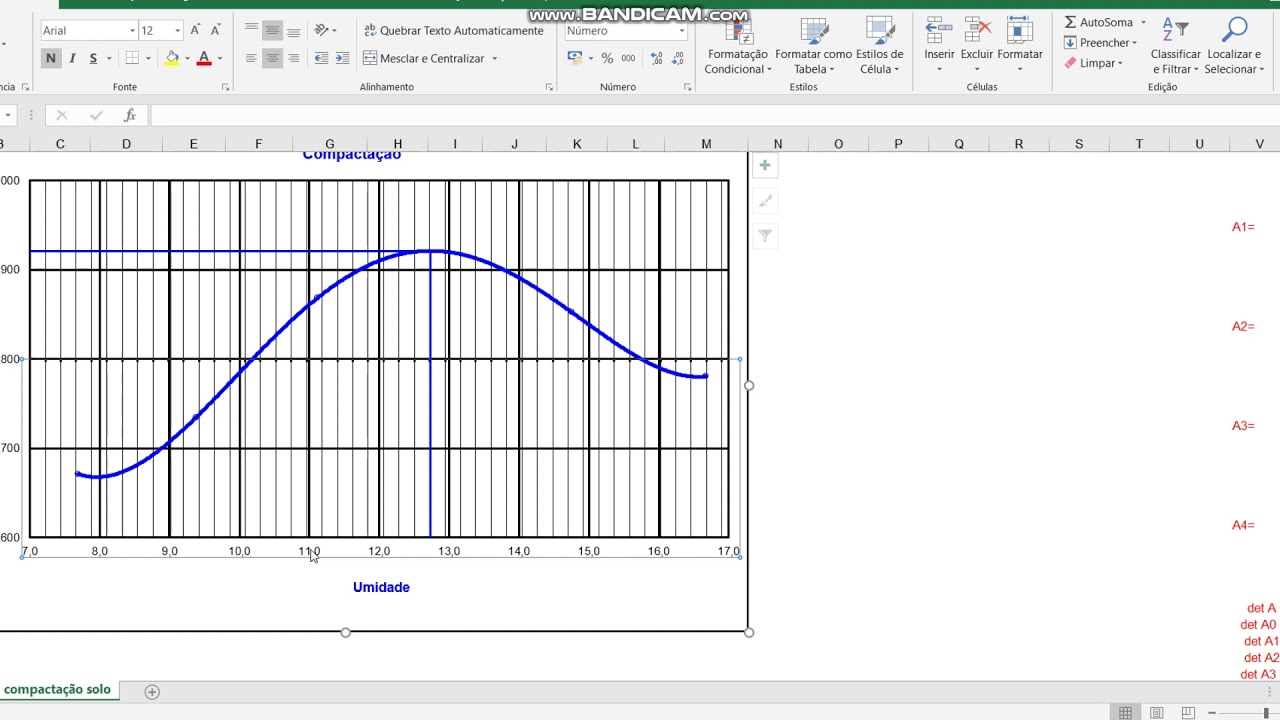Apply thousands separator style
The image size is (1280, 720).
[628, 59]
